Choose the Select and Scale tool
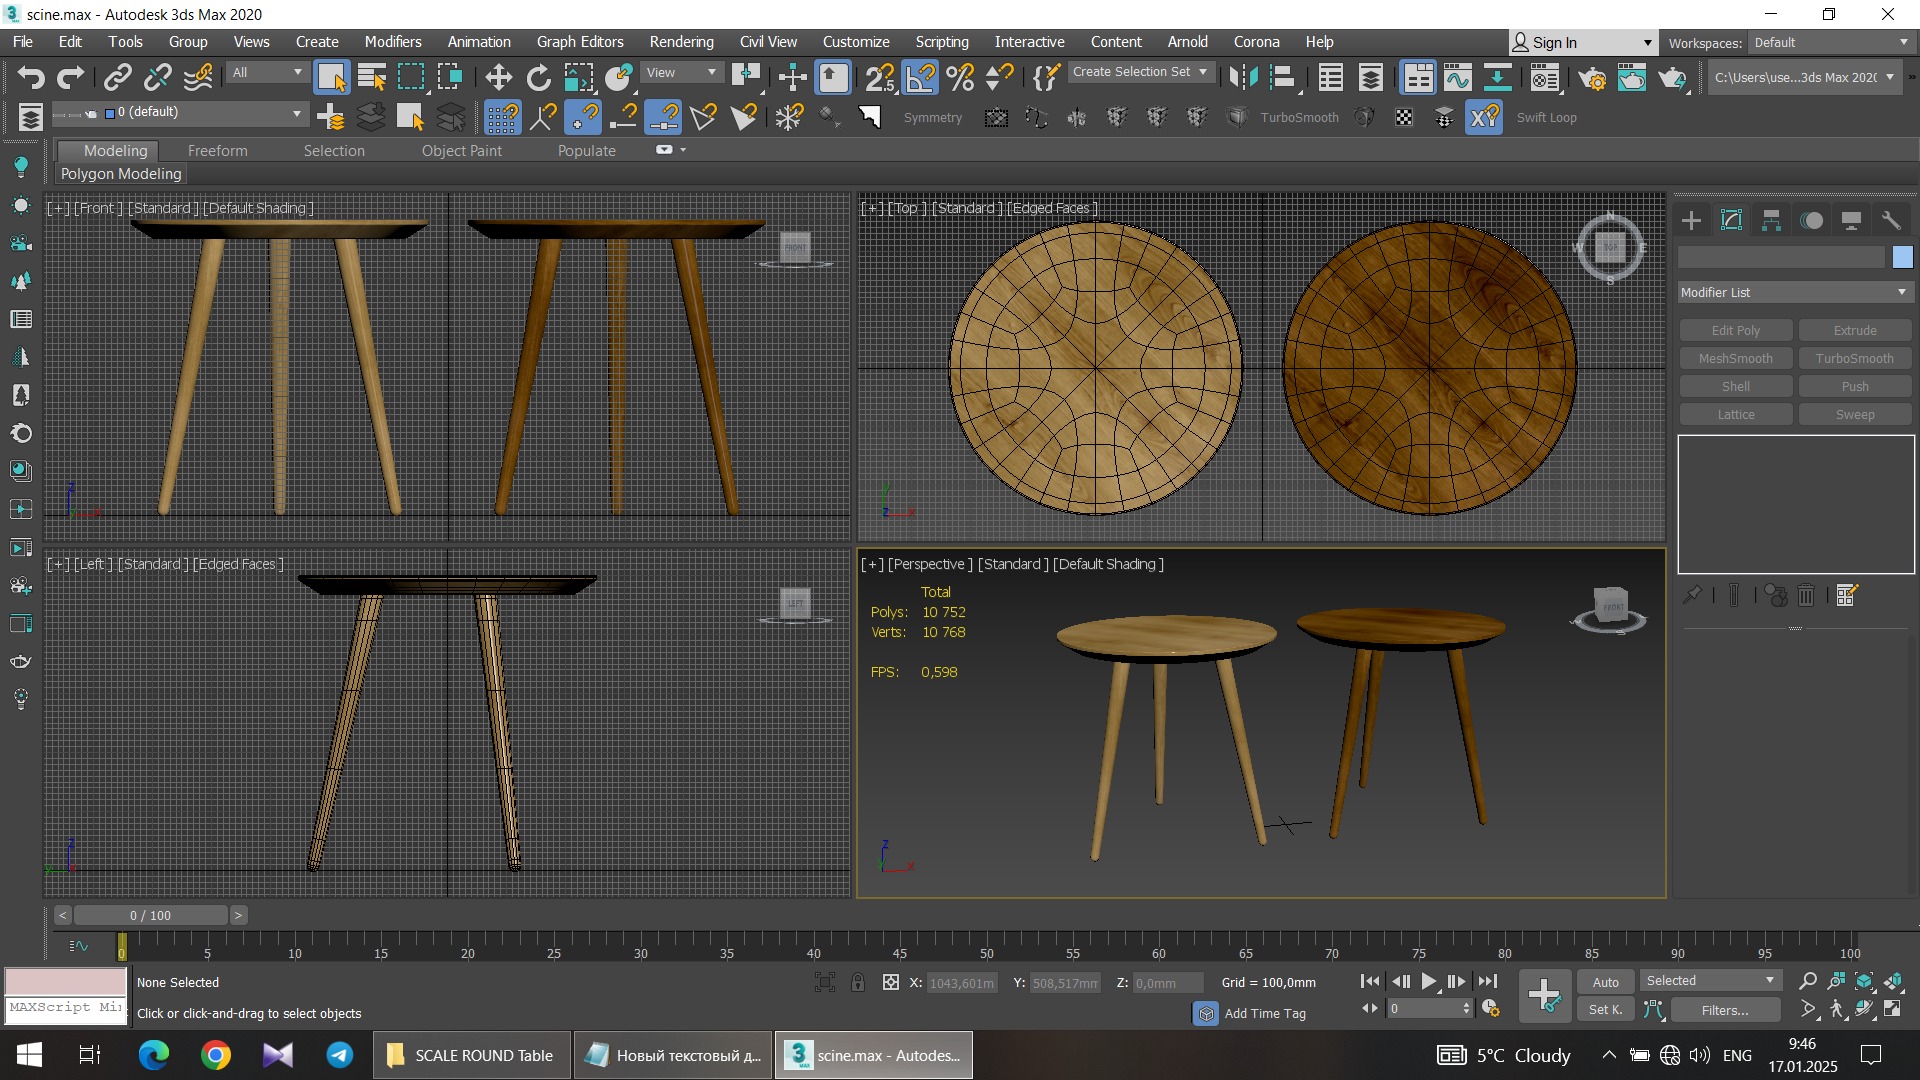Image resolution: width=1920 pixels, height=1080 pixels. pyautogui.click(x=578, y=77)
